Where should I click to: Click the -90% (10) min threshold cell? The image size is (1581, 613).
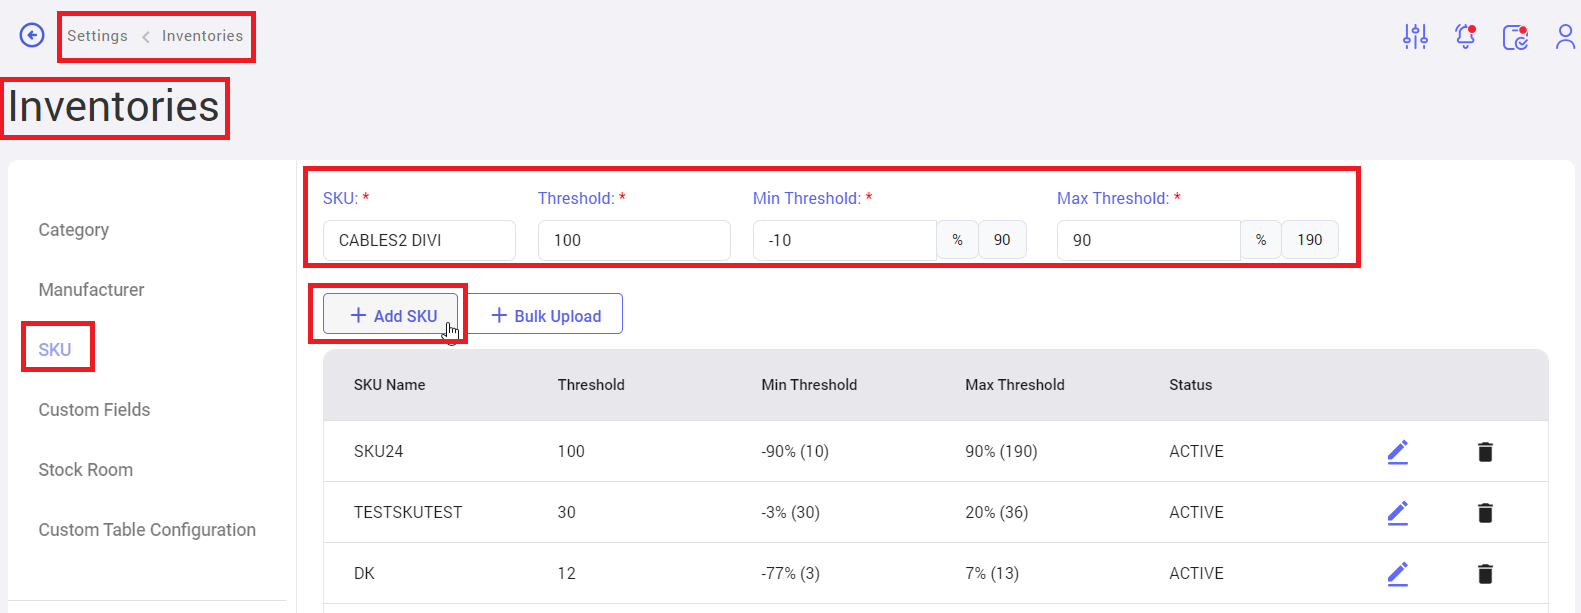tap(795, 452)
